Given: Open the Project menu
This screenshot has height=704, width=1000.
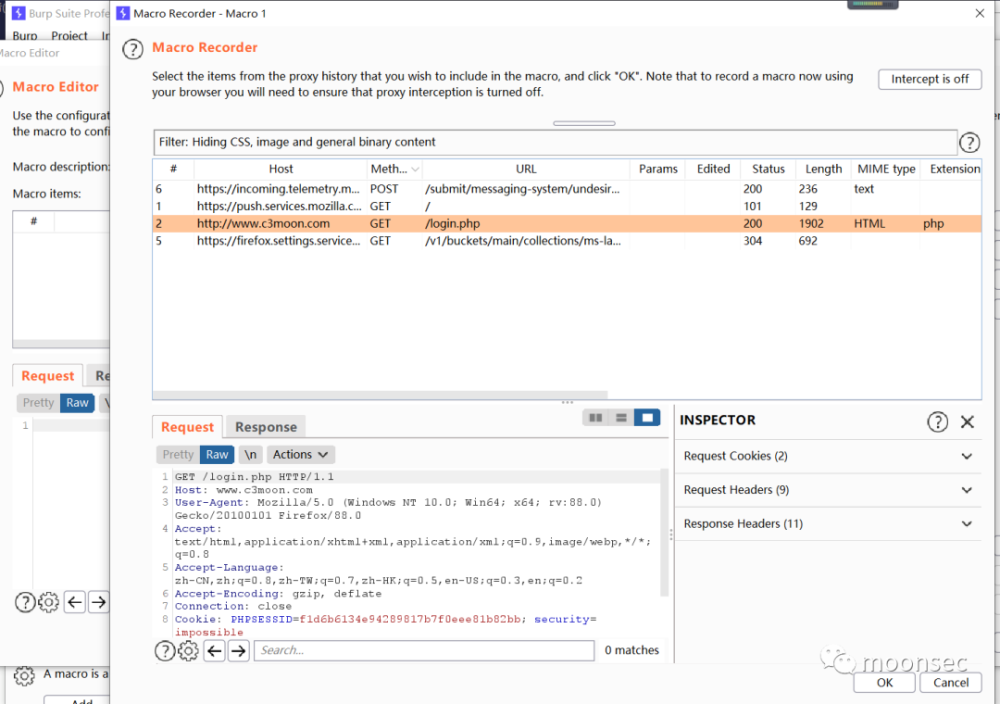Looking at the screenshot, I should (x=70, y=36).
